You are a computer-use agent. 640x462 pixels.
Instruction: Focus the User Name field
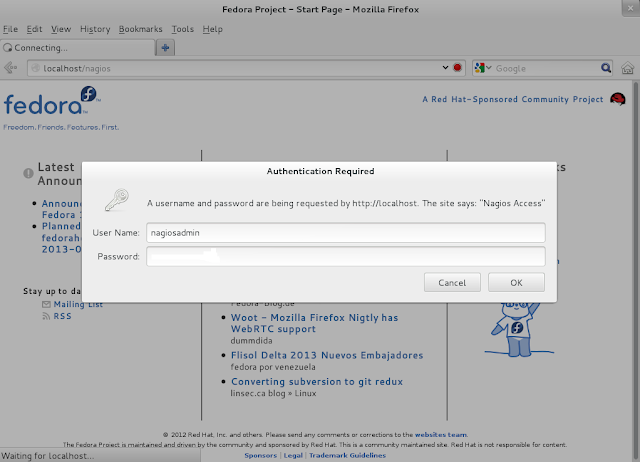(346, 233)
